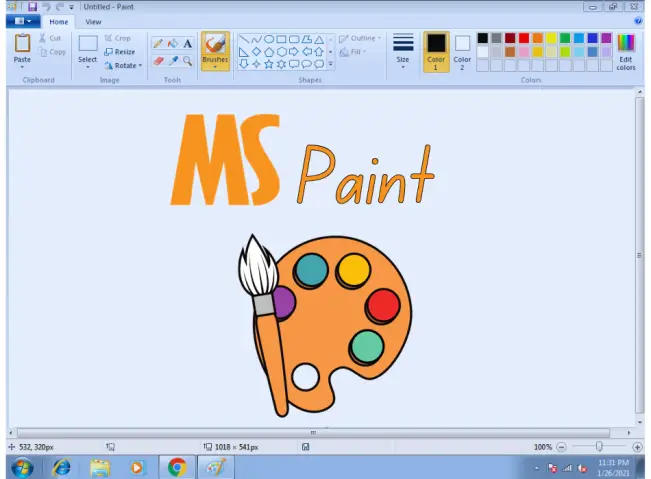Click the Save icon in title bar
The height and width of the screenshot is (479, 651).
point(32,6)
